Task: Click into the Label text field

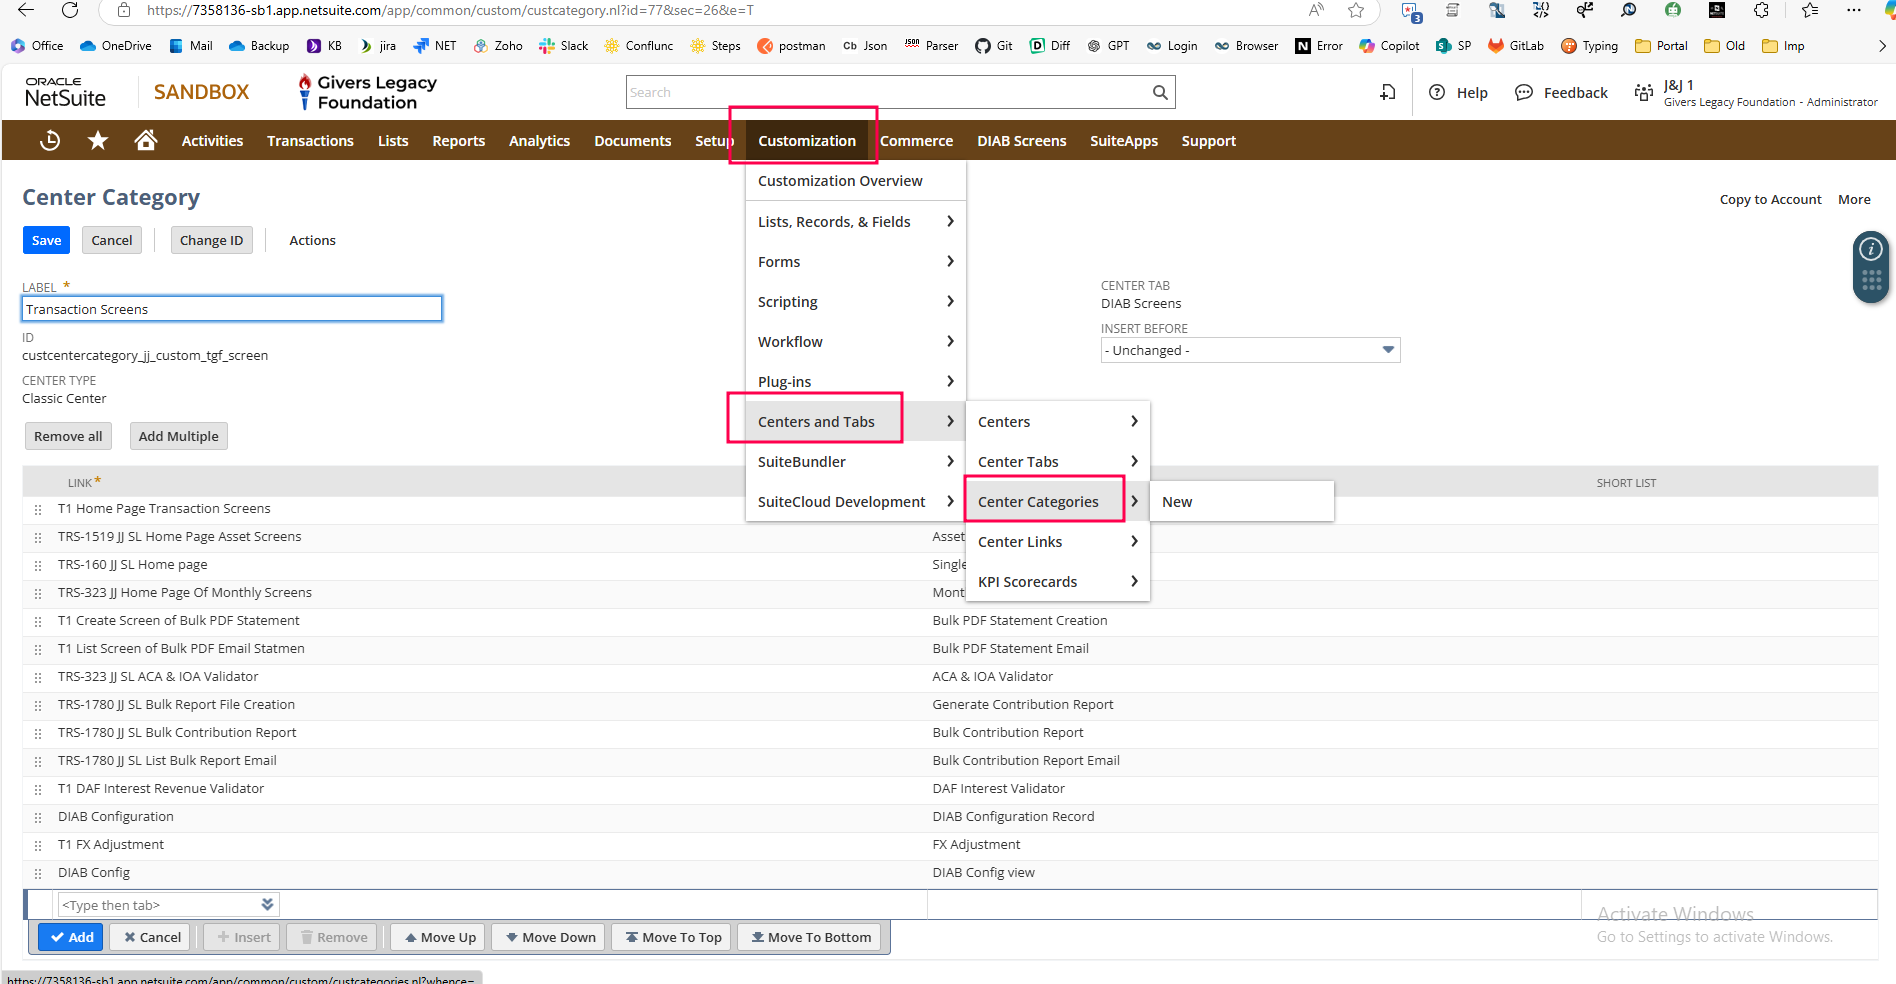Action: (x=231, y=309)
